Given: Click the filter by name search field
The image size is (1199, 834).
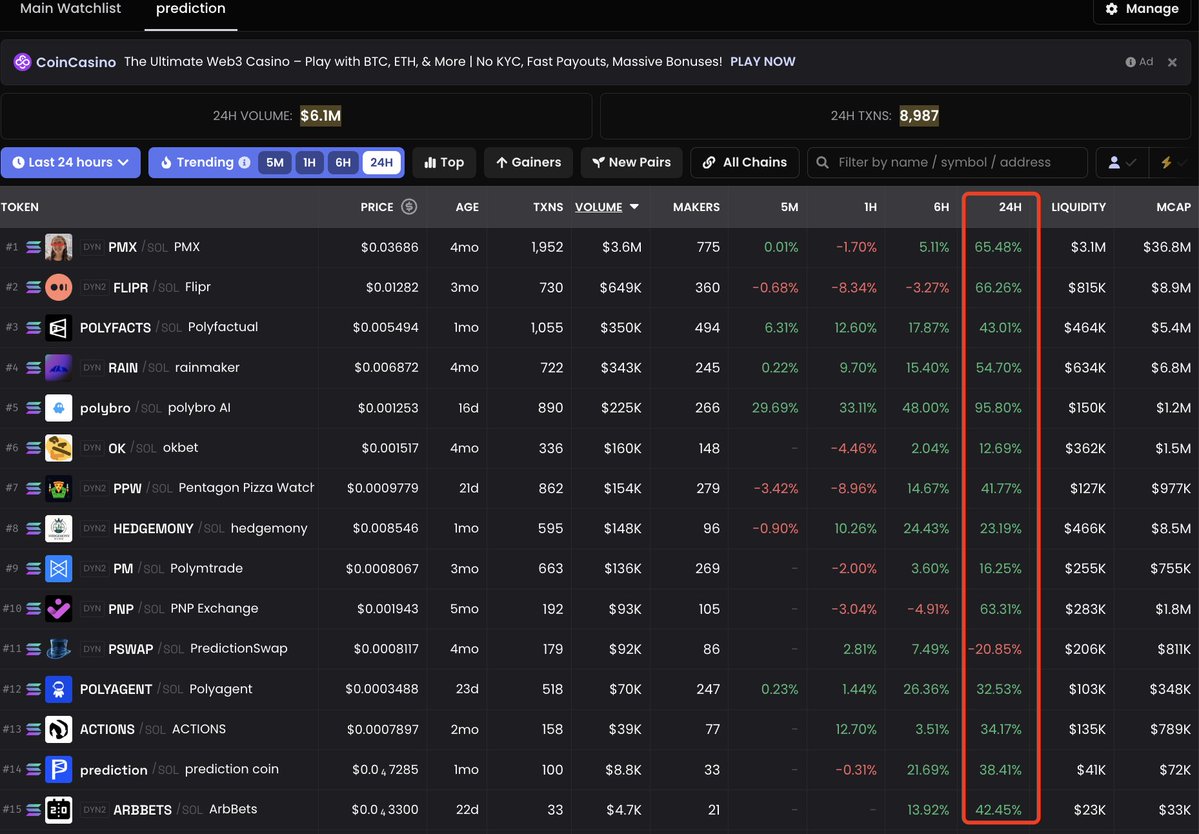Looking at the screenshot, I should tap(945, 162).
